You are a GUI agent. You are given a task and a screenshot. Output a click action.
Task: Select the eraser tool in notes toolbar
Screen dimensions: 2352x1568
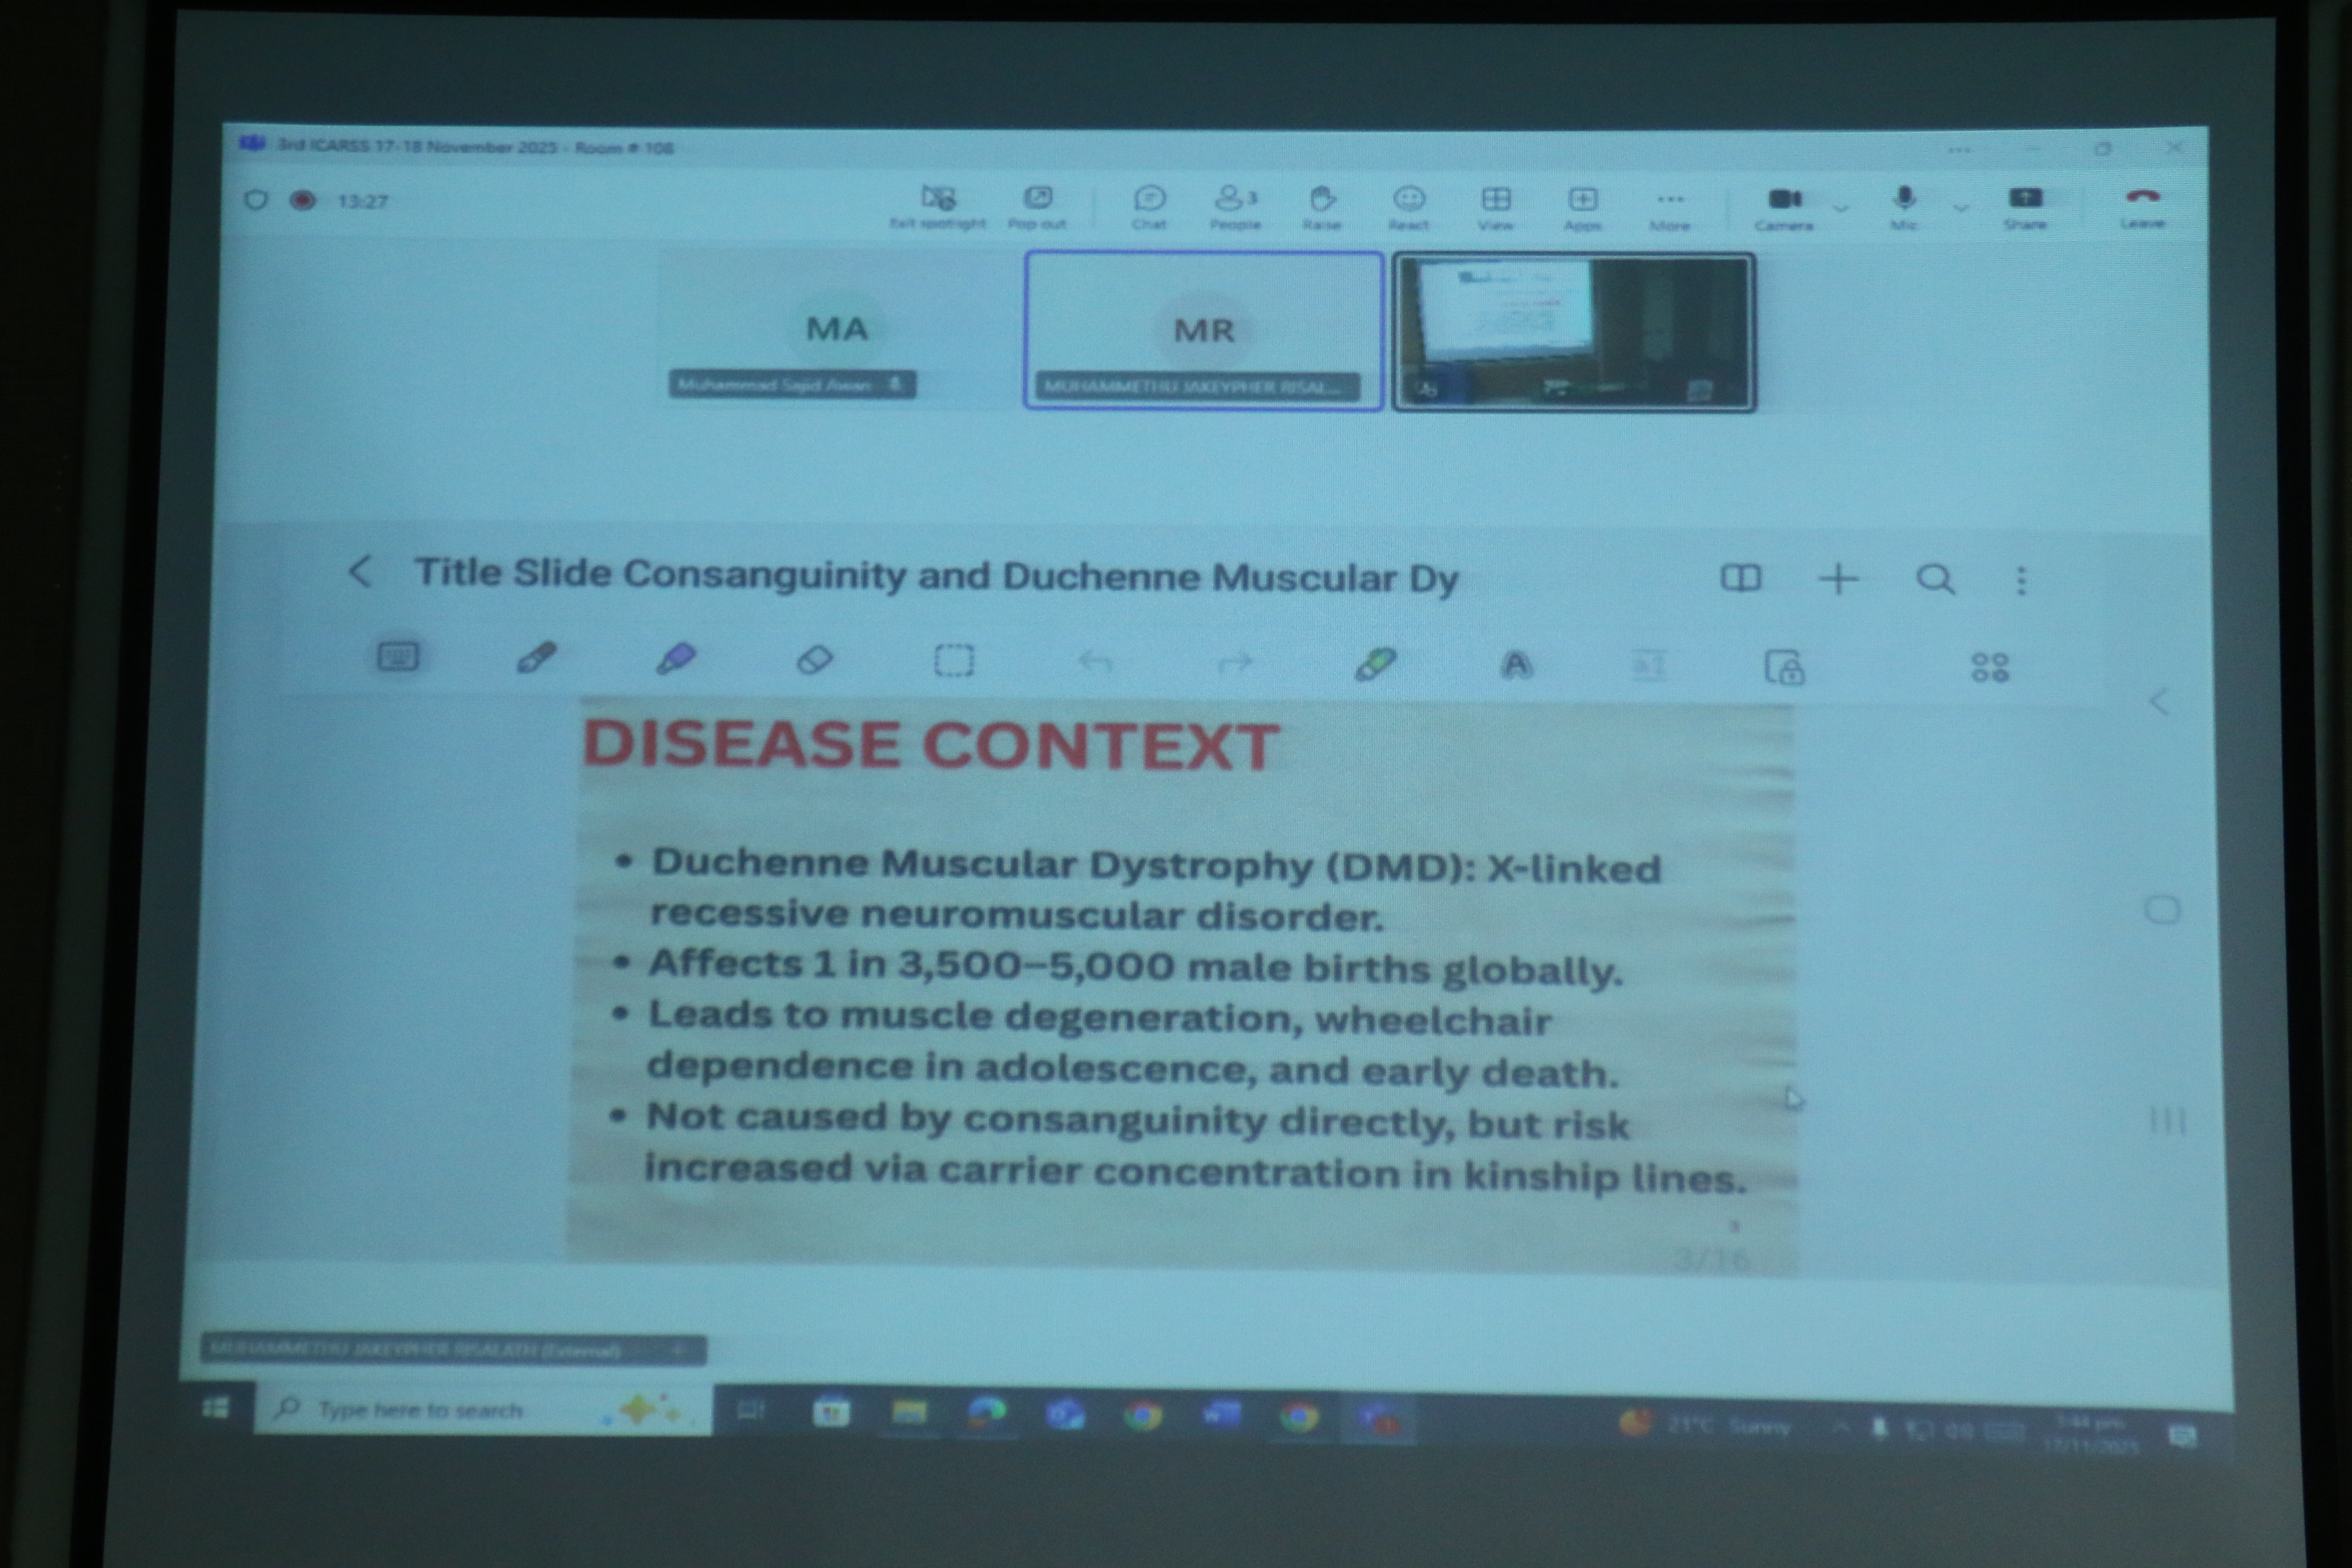[814, 660]
